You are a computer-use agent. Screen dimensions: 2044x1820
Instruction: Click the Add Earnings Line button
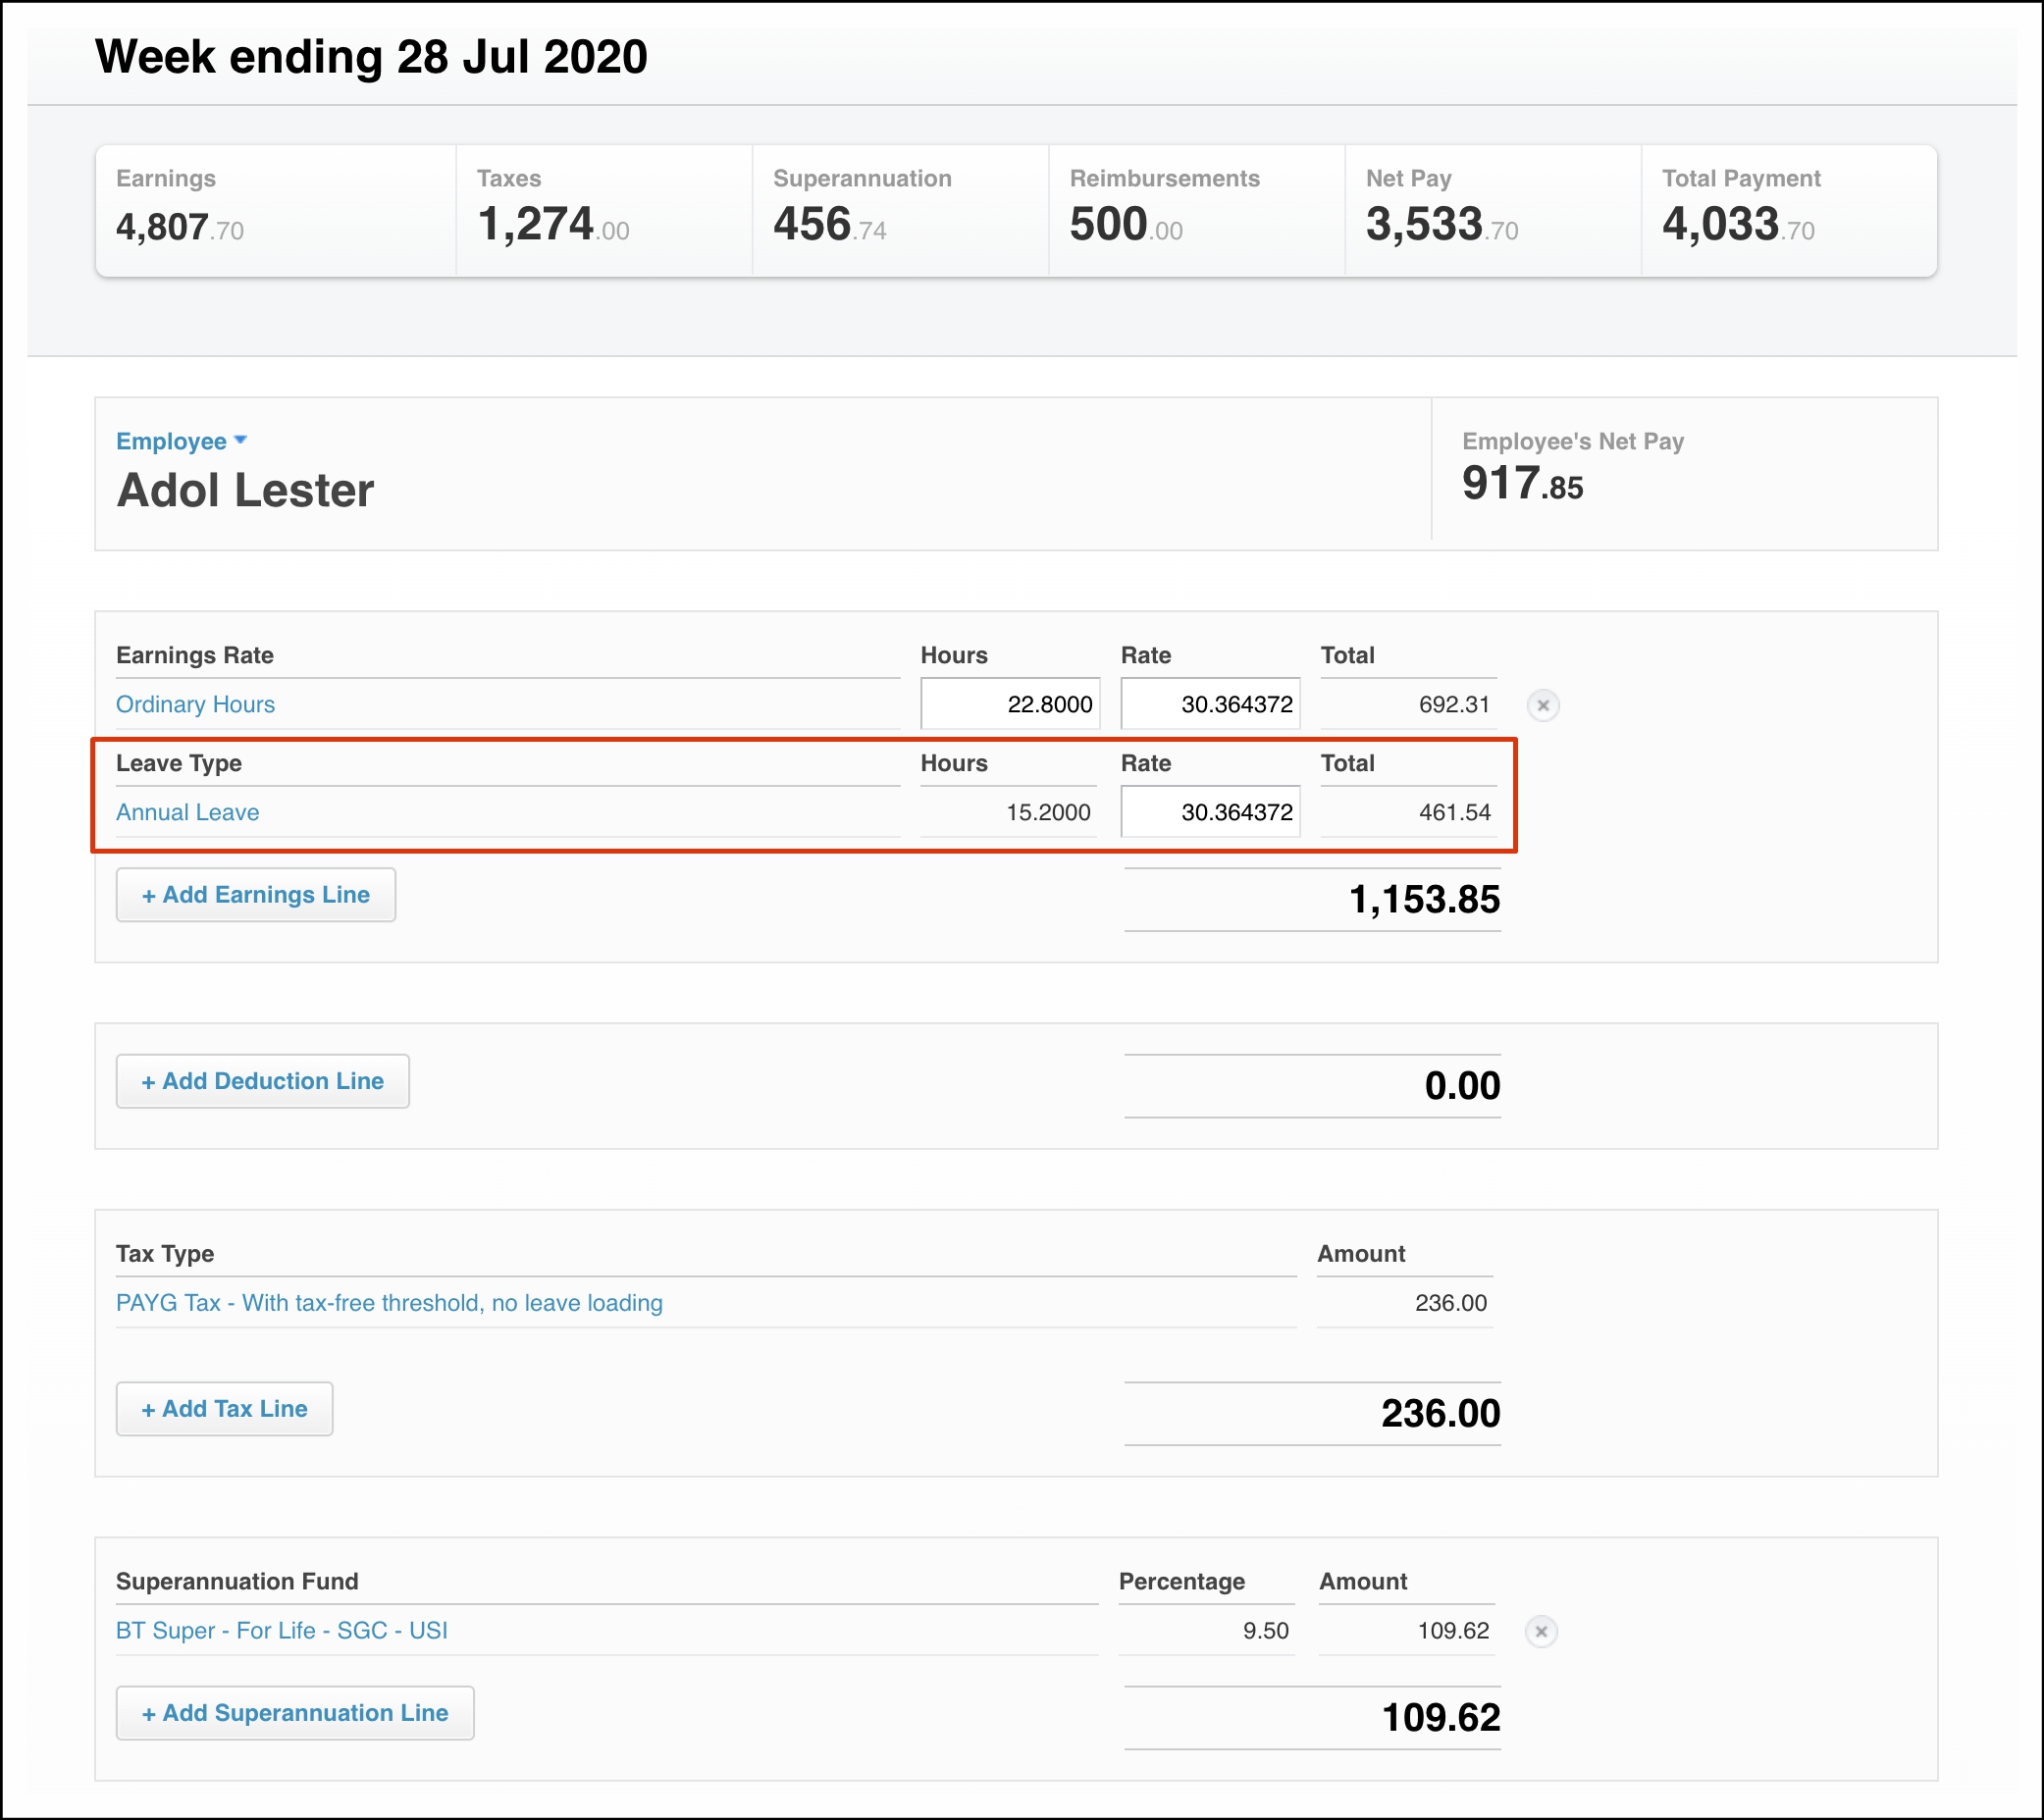(255, 895)
